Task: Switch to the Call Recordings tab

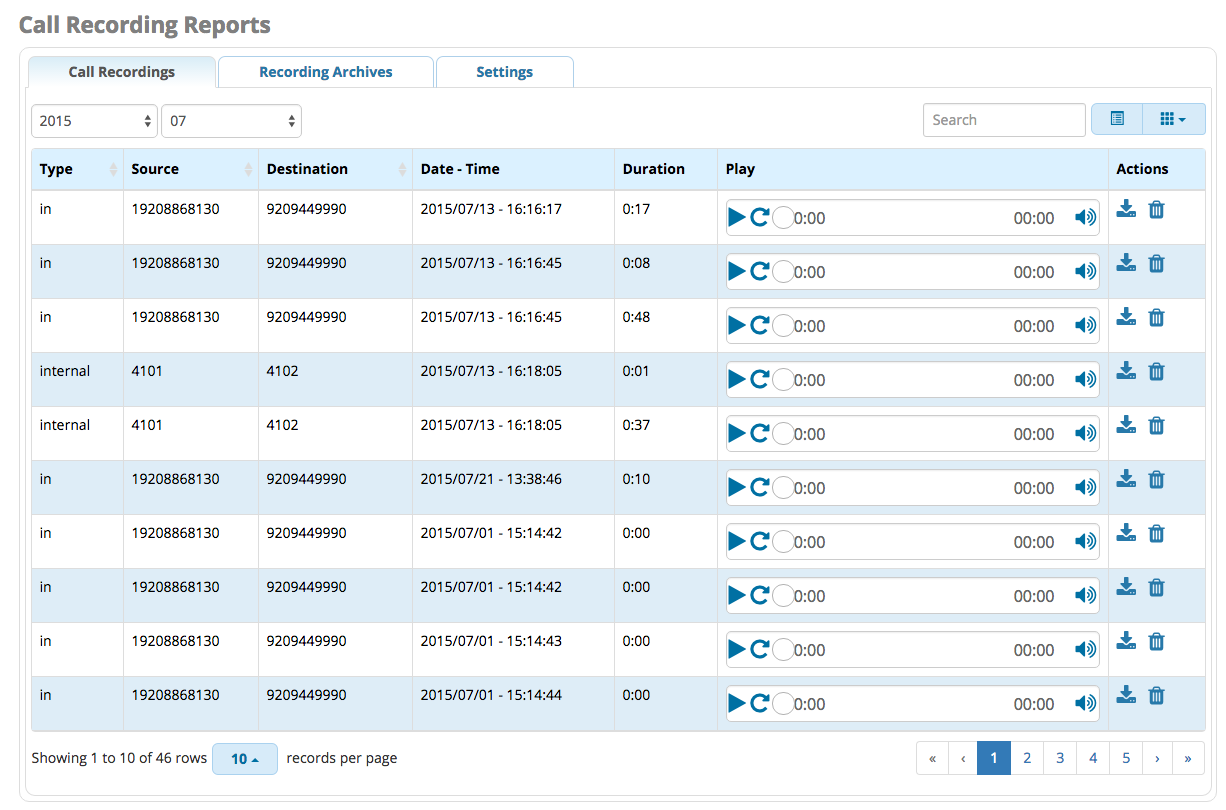Action: 122,72
